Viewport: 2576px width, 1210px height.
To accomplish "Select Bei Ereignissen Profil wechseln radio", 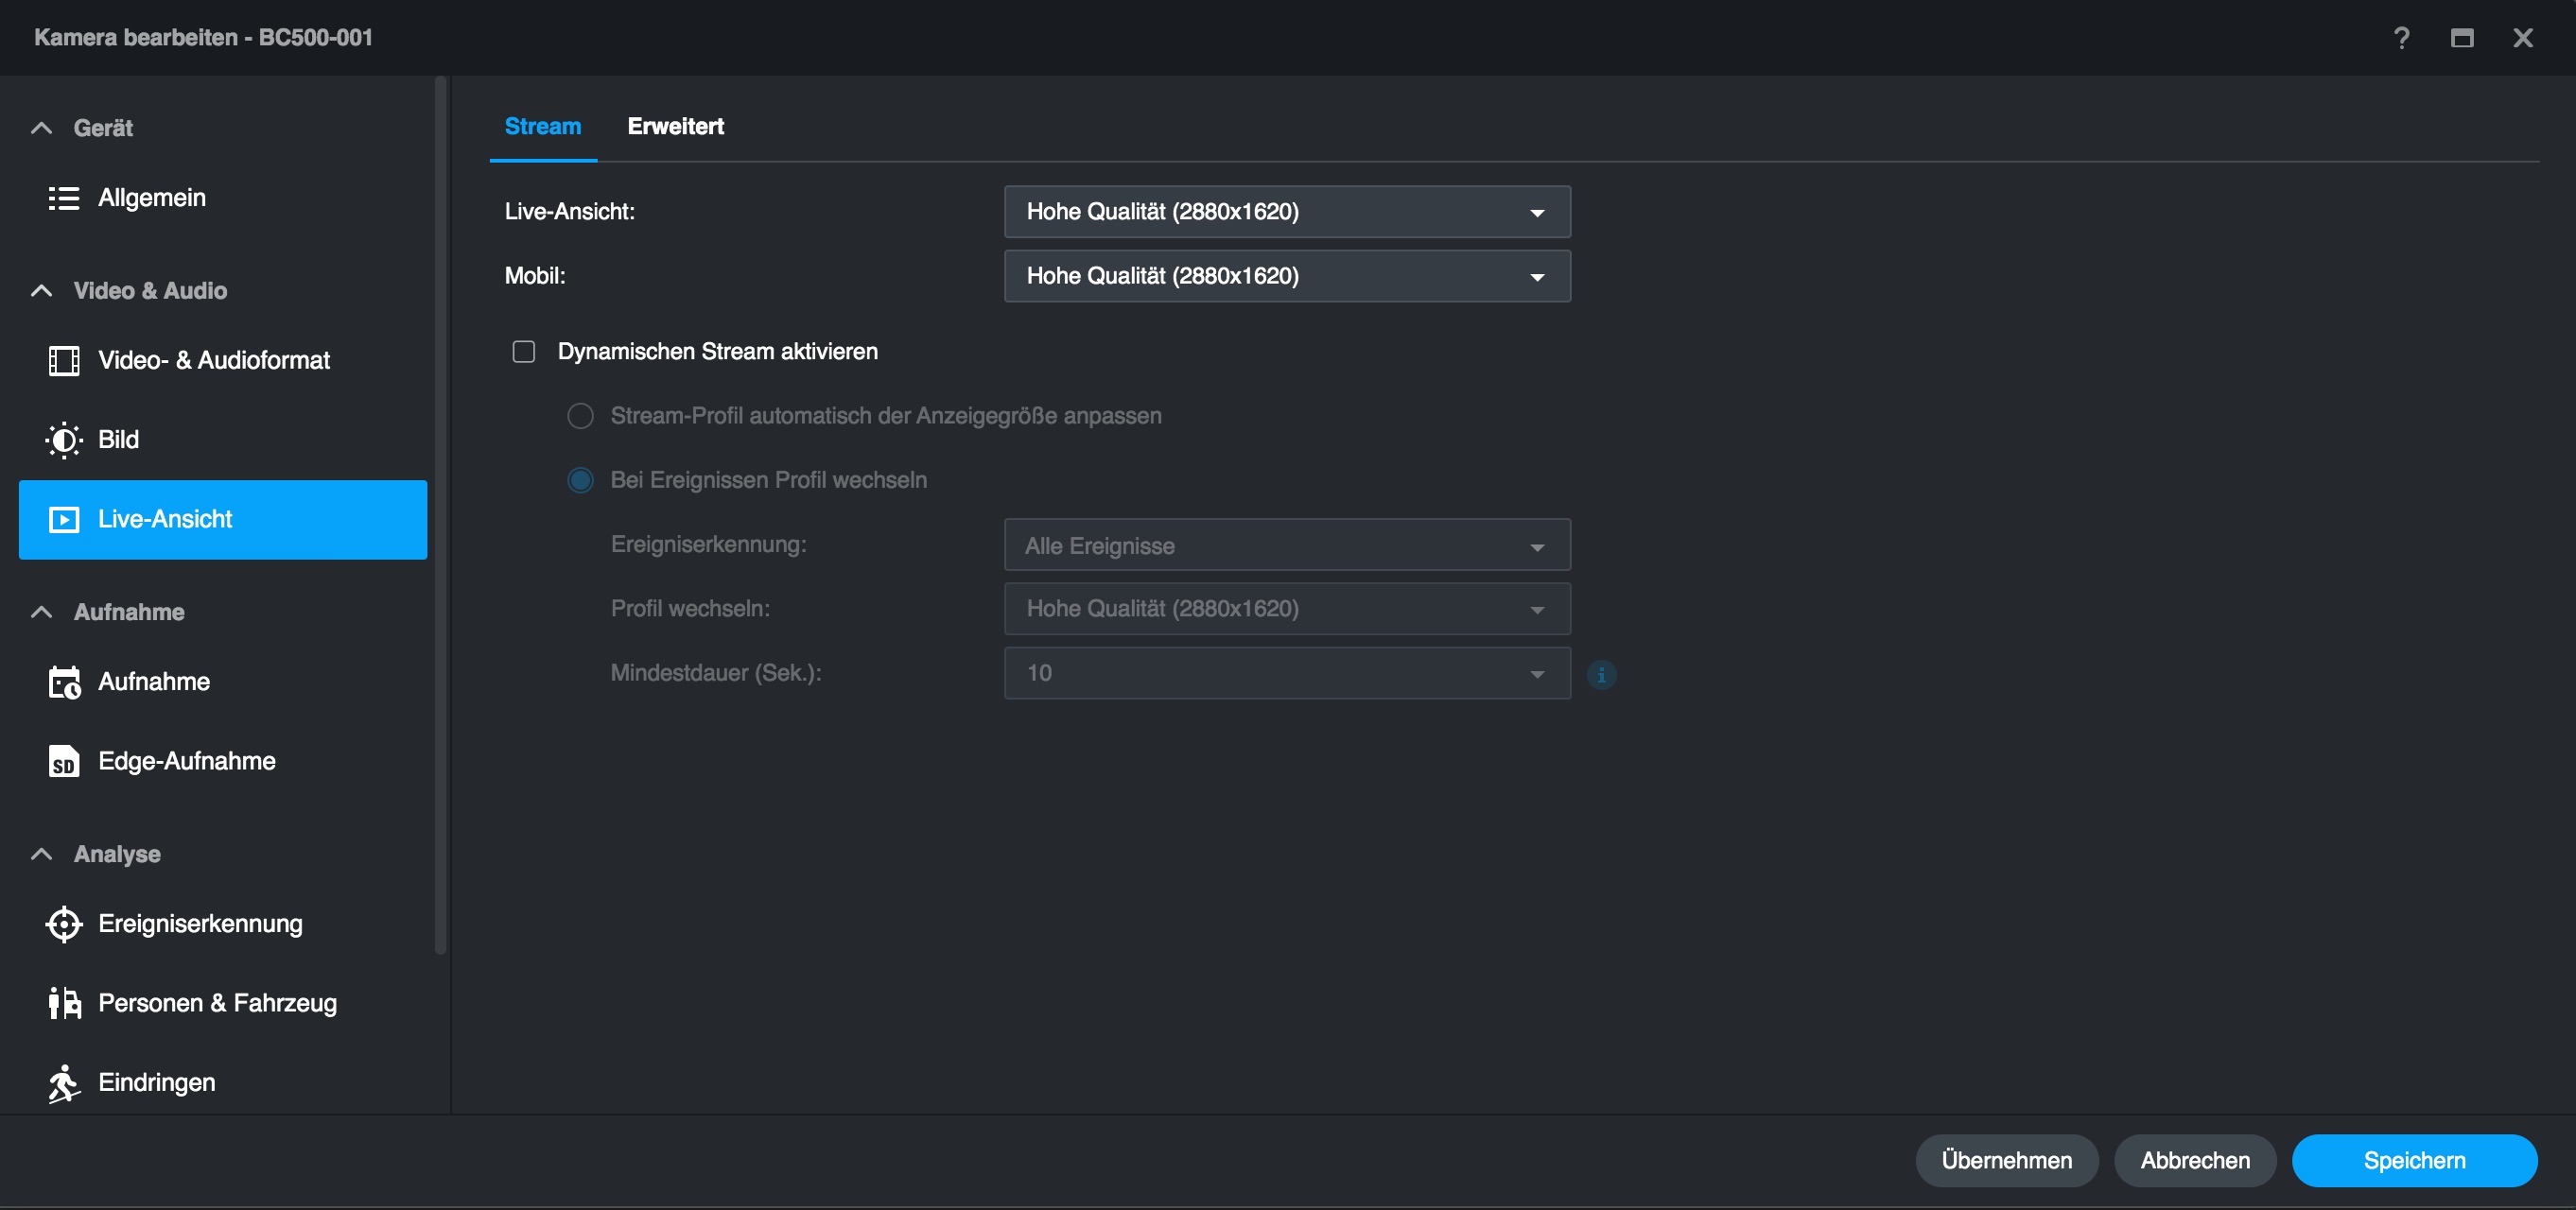I will point(580,480).
